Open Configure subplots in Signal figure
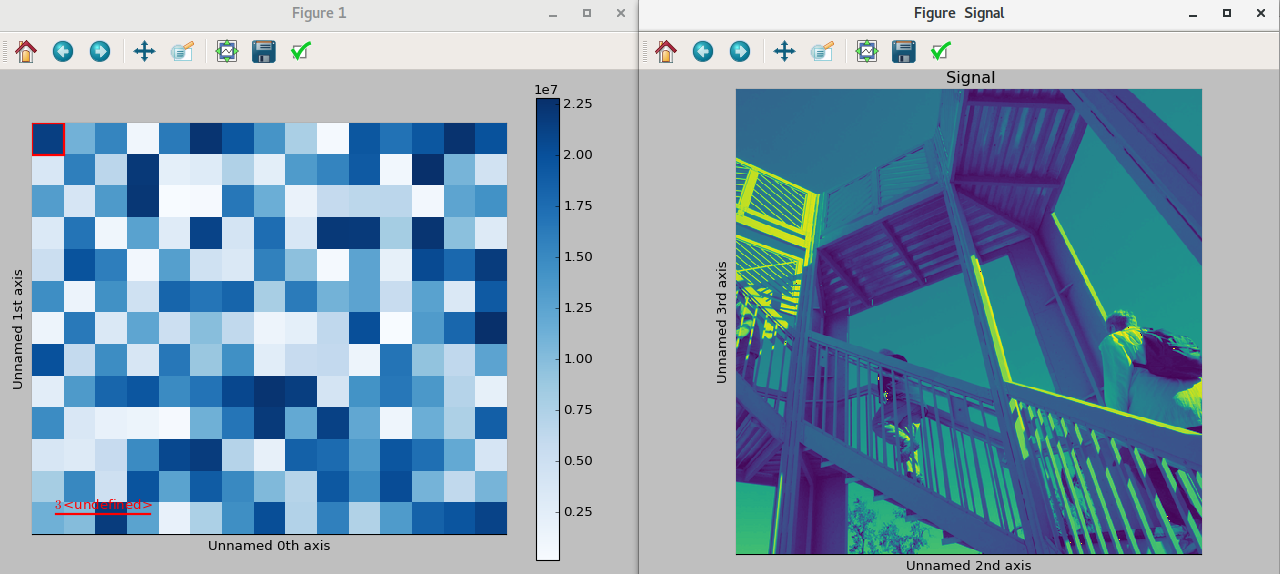Image resolution: width=1280 pixels, height=574 pixels. coord(867,51)
